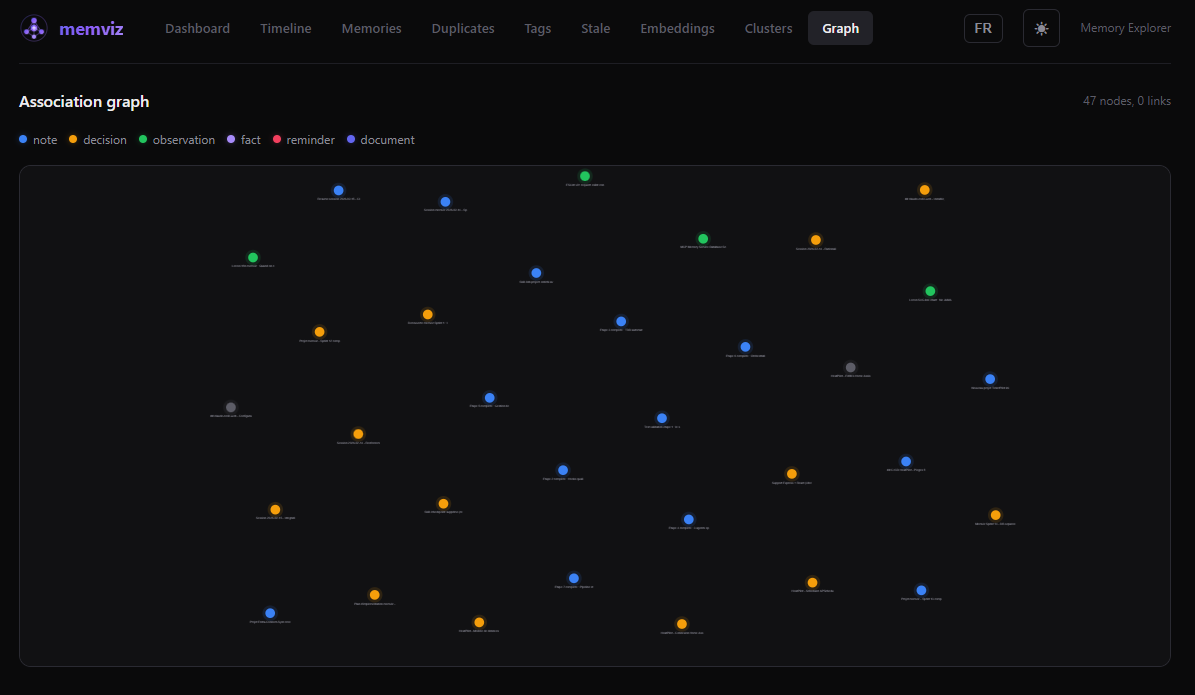Click the green observation legend dot
The width and height of the screenshot is (1195, 695).
143,139
